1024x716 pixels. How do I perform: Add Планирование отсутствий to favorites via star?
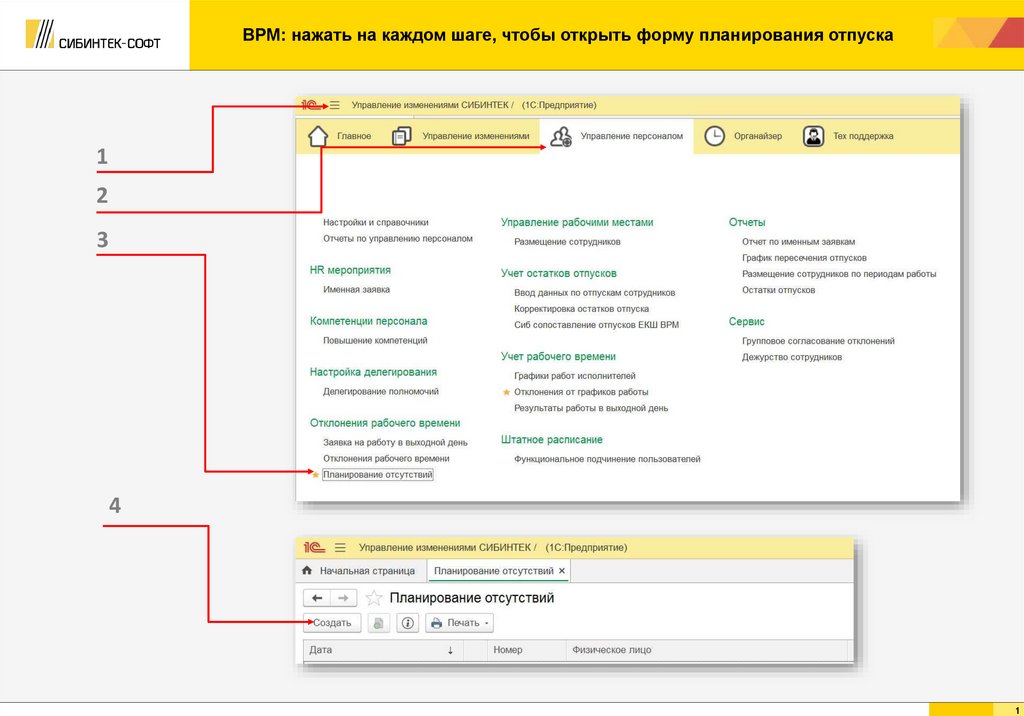coord(374,598)
